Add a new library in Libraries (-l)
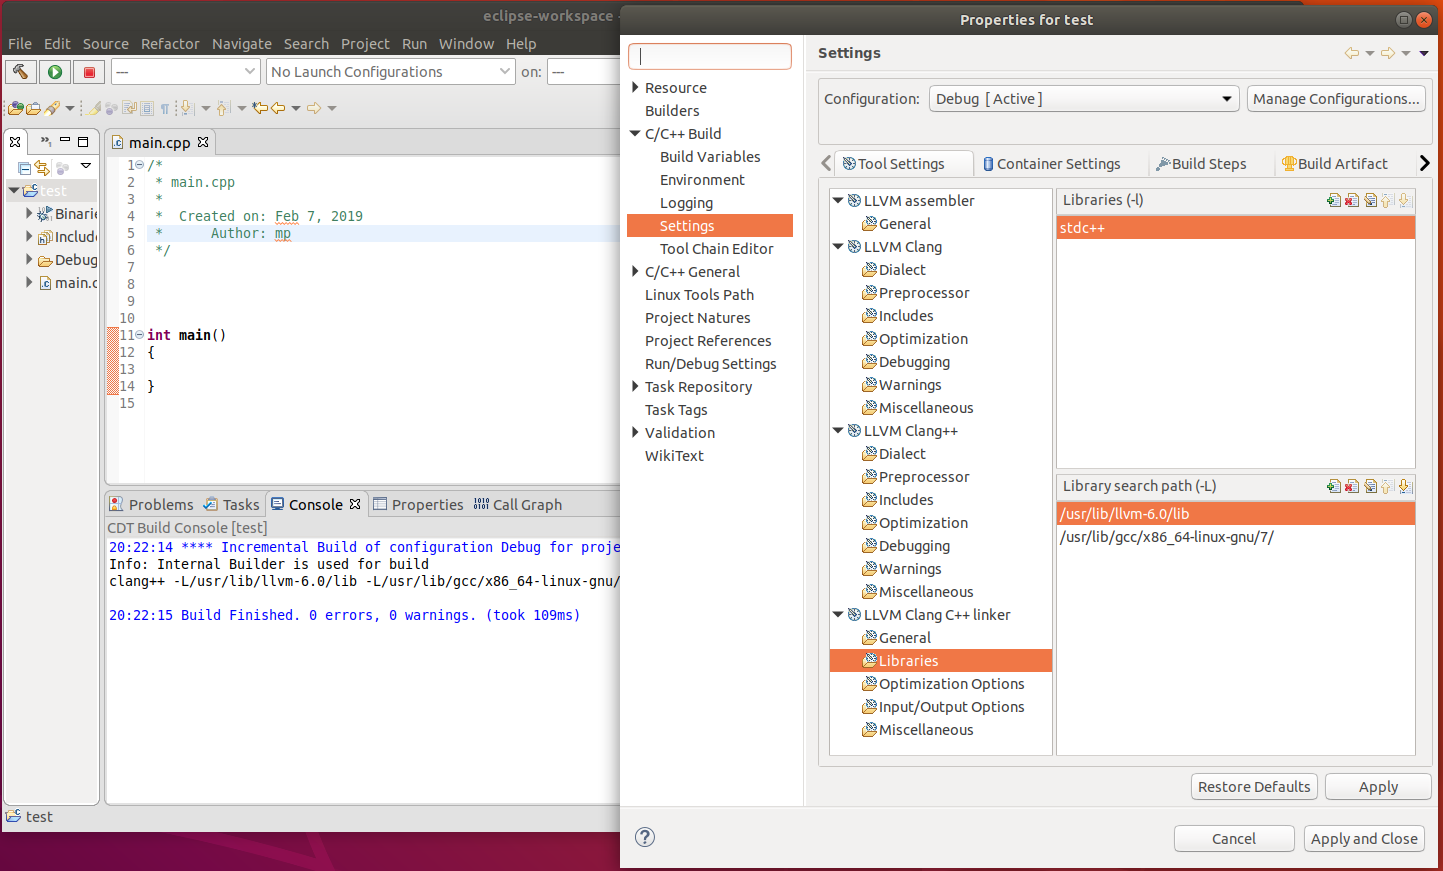The height and width of the screenshot is (871, 1443). point(1333,201)
